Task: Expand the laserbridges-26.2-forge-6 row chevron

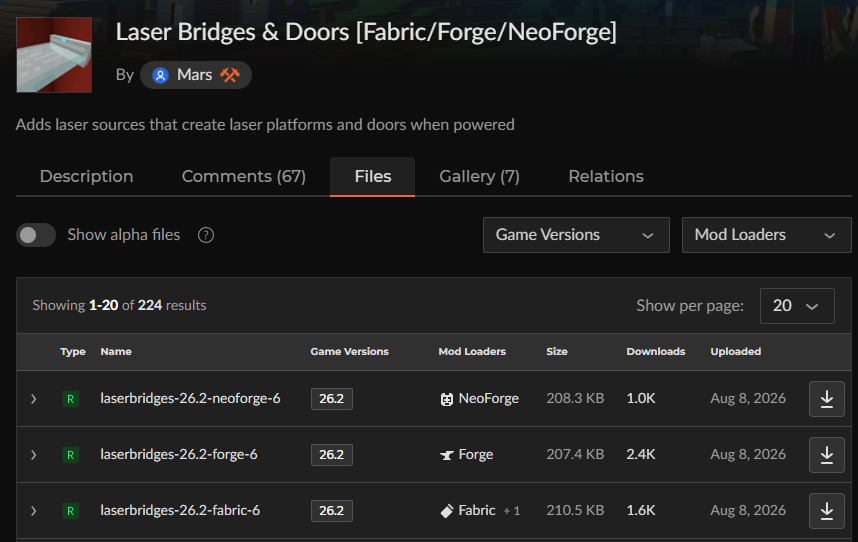Action: pos(33,454)
